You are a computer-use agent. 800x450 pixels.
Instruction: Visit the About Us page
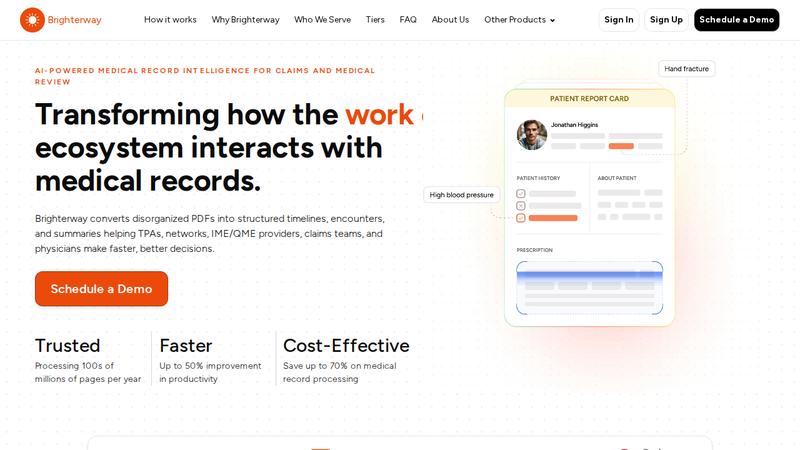pos(450,20)
